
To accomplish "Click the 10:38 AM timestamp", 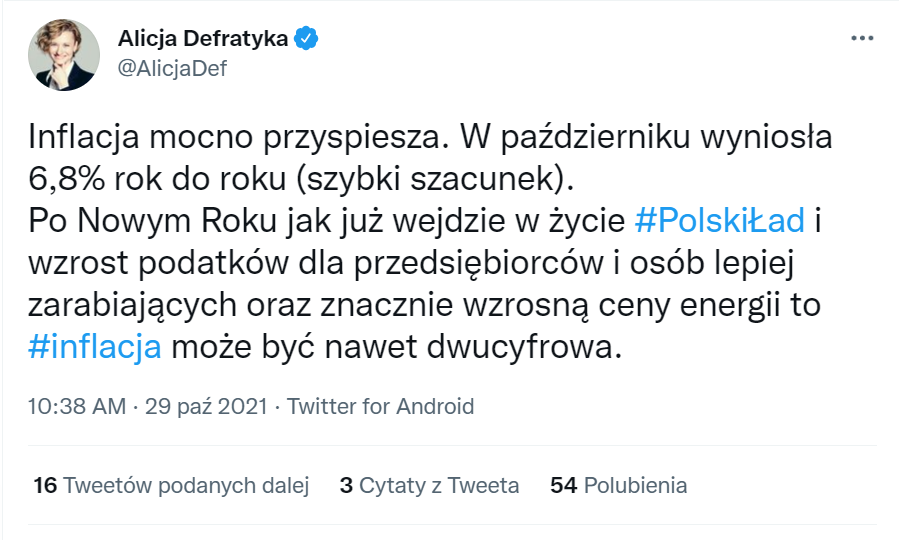I will (x=77, y=407).
